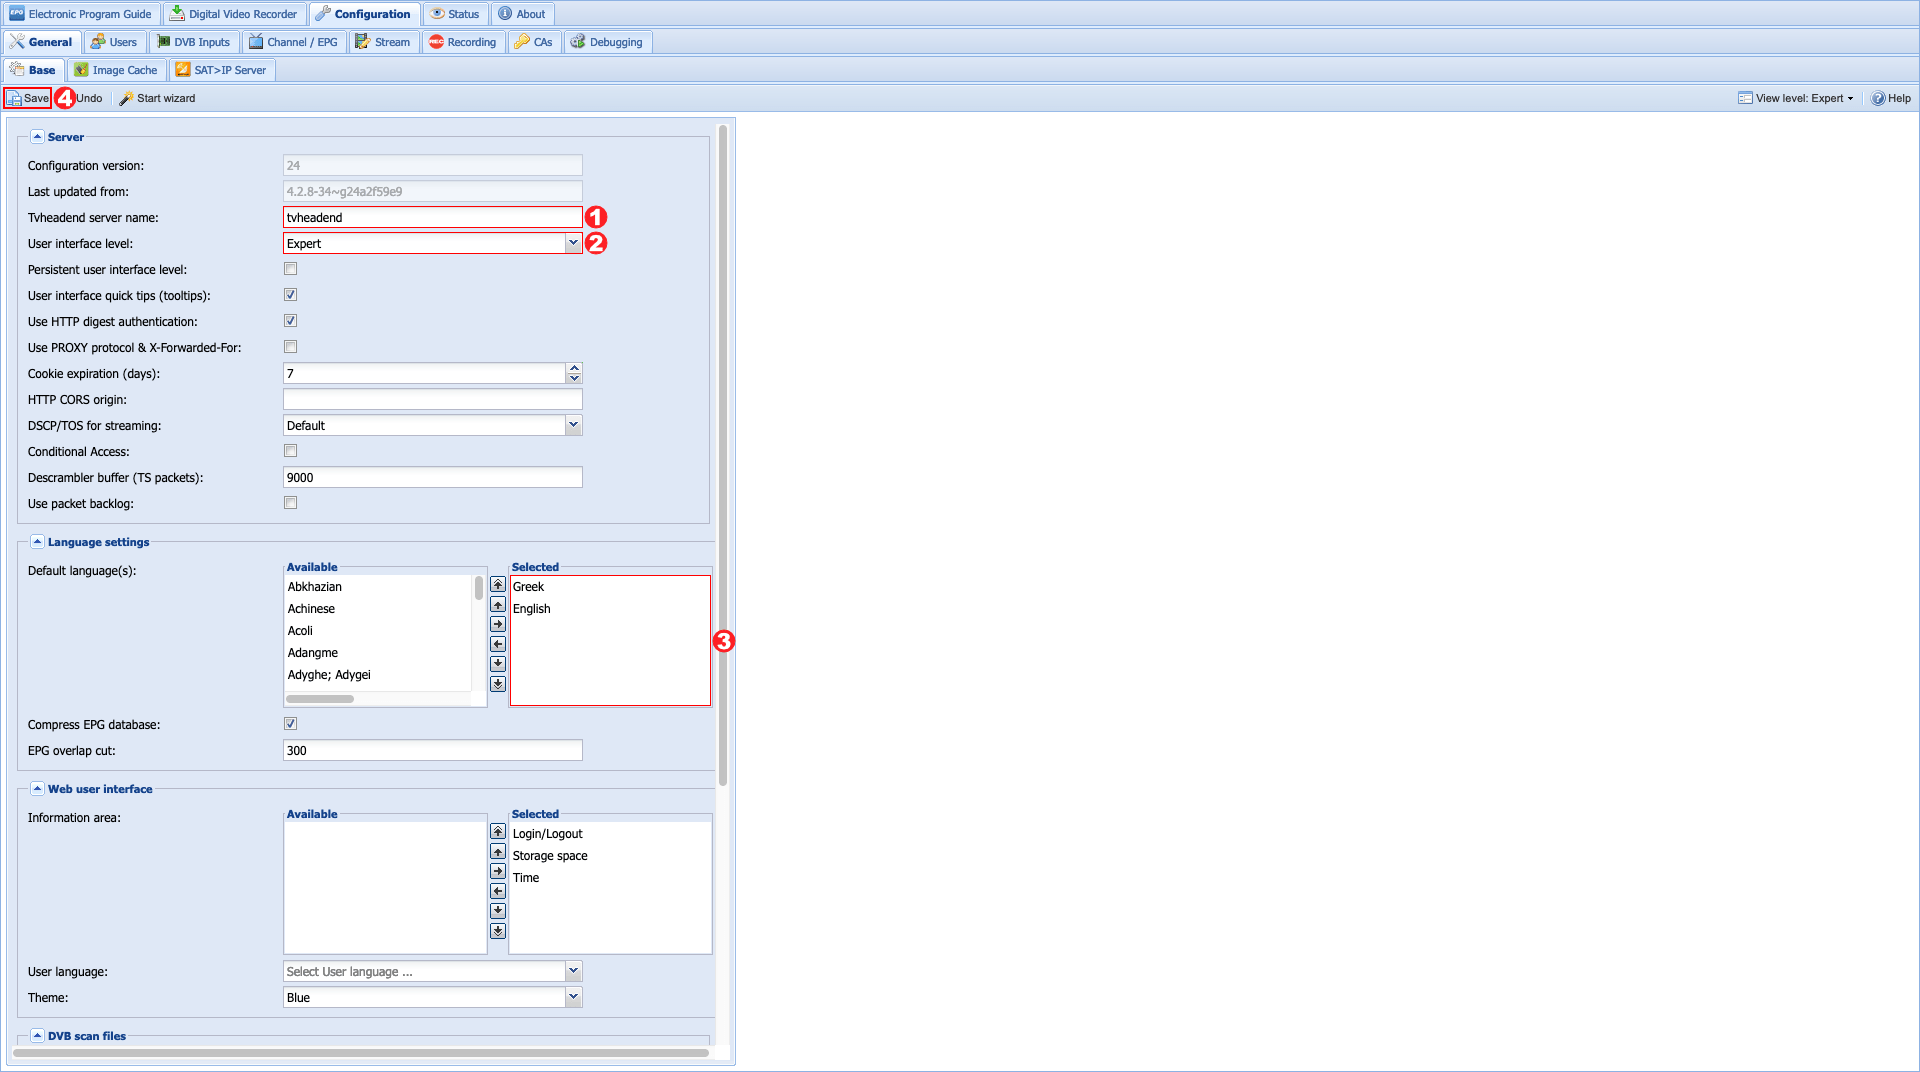Viewport: 1920px width, 1072px height.
Task: Move Information area item to bottom
Action: (x=498, y=931)
